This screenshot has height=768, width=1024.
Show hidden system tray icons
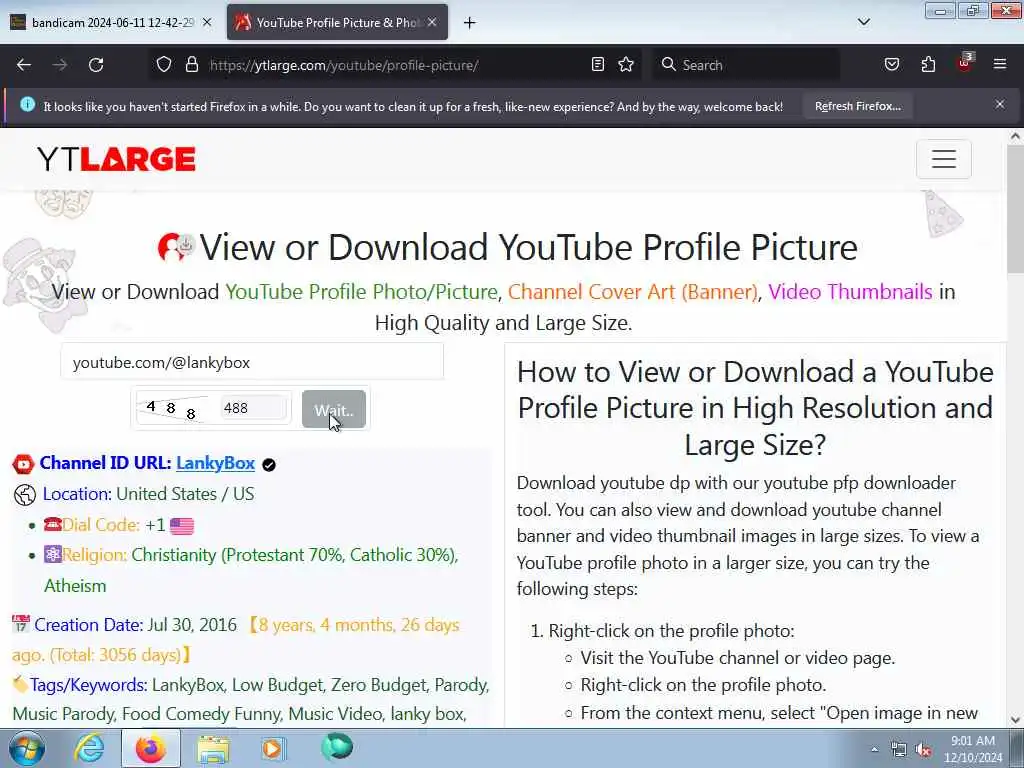coord(874,750)
